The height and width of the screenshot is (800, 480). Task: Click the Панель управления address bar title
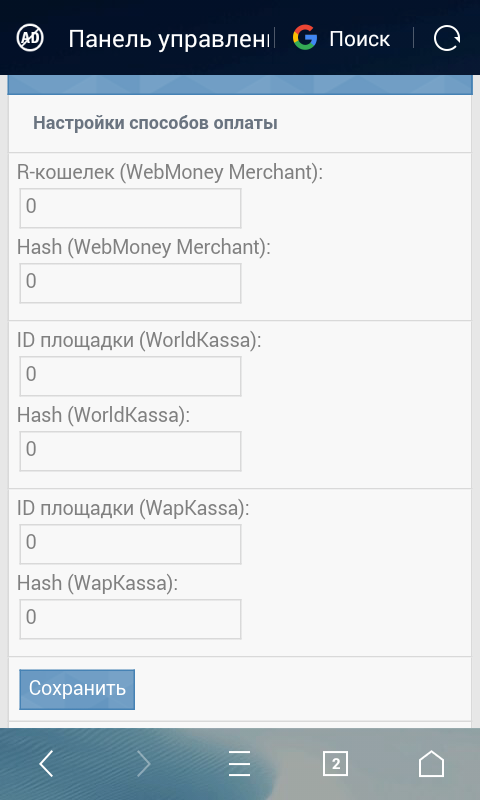coord(169,39)
